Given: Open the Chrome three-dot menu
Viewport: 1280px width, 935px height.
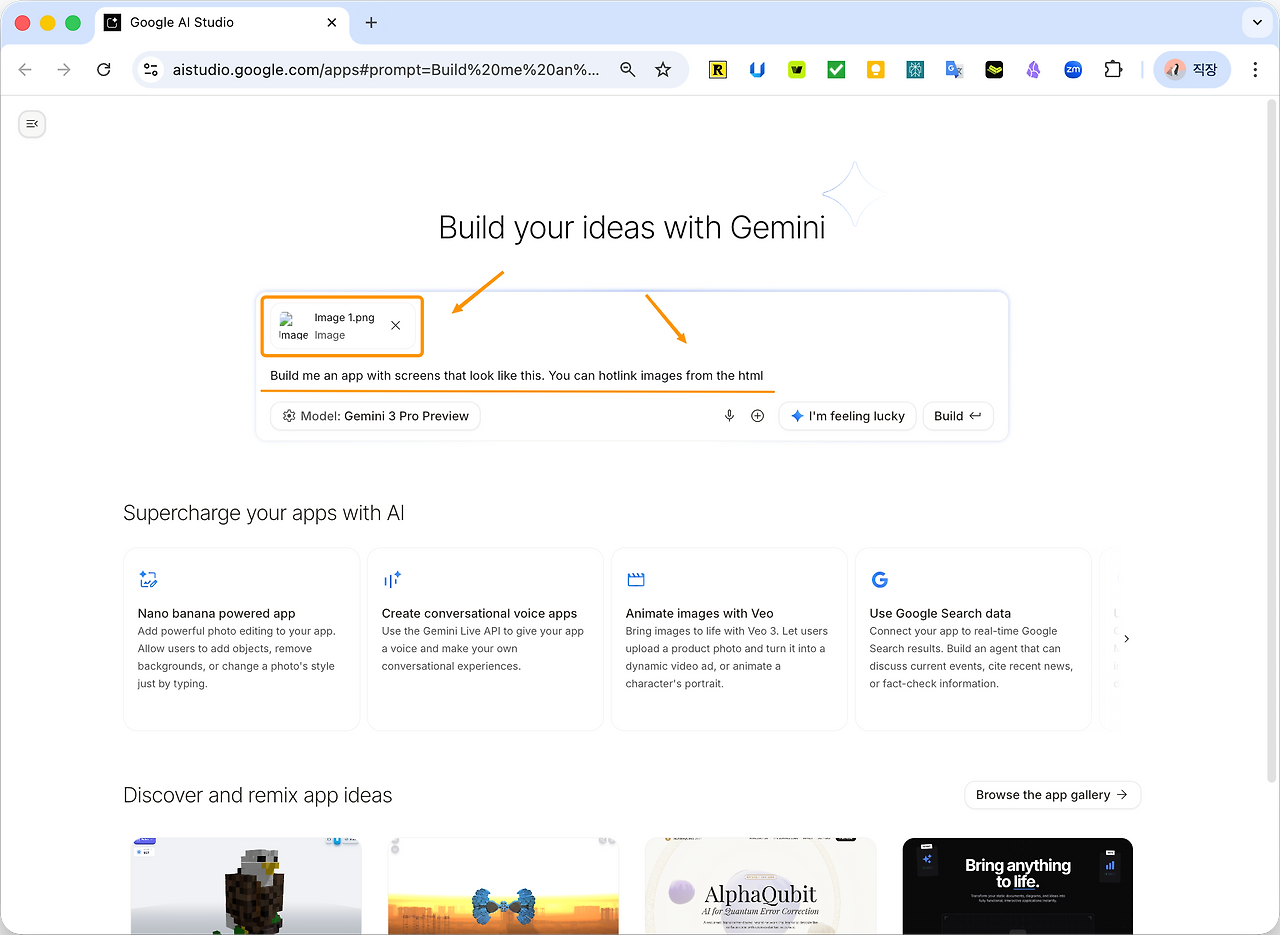Looking at the screenshot, I should [1255, 70].
